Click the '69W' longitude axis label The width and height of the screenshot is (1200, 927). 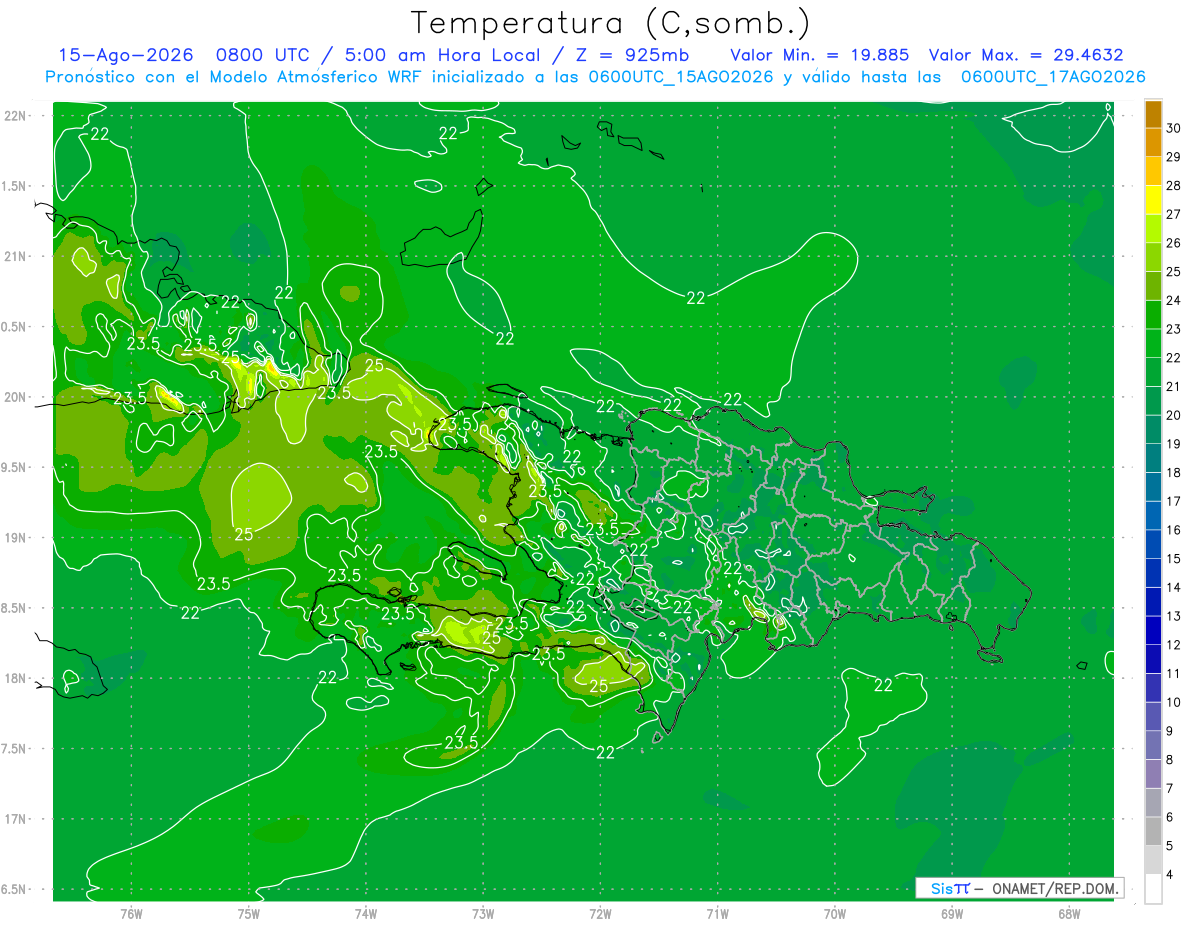pos(952,913)
